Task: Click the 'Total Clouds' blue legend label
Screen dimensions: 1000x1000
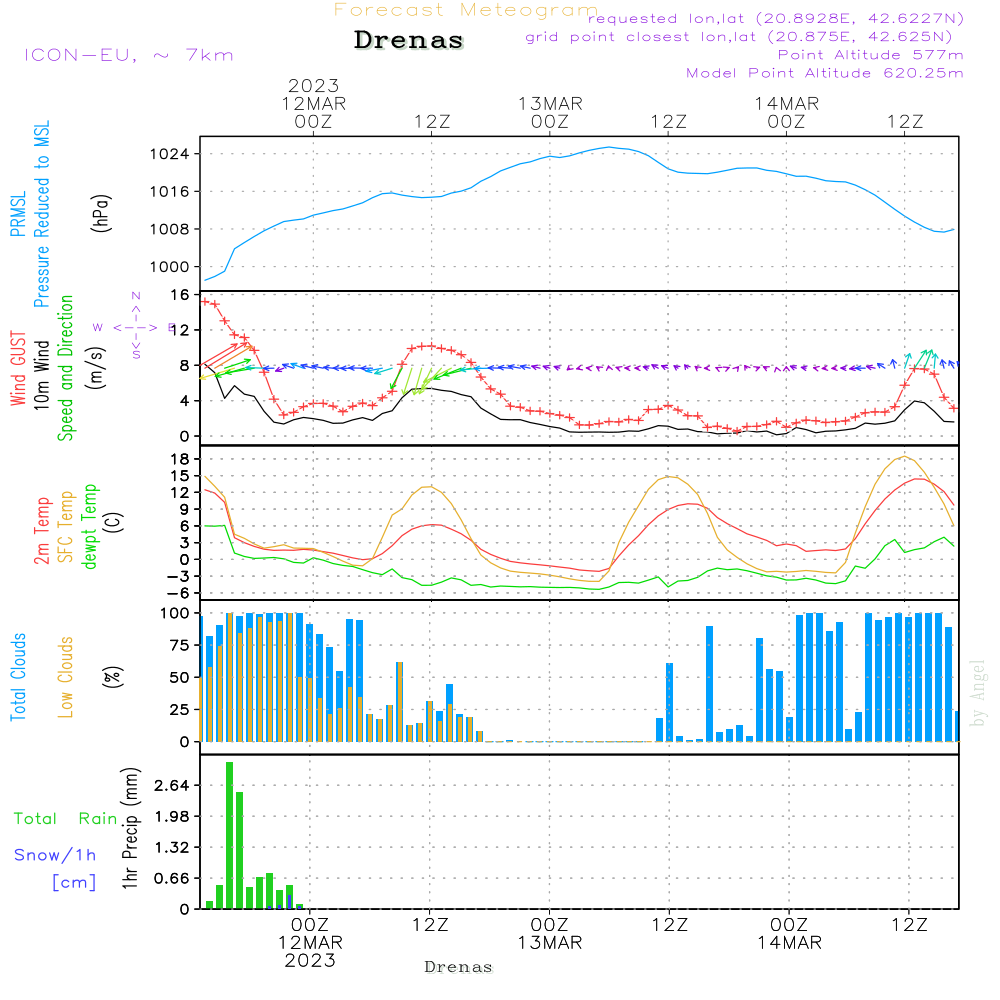Action: click(18, 677)
